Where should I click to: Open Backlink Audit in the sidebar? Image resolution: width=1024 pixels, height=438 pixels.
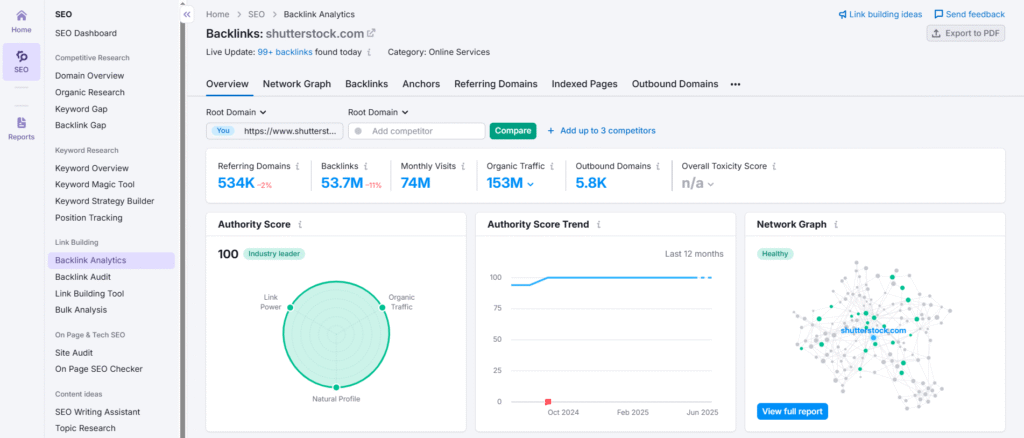click(83, 277)
